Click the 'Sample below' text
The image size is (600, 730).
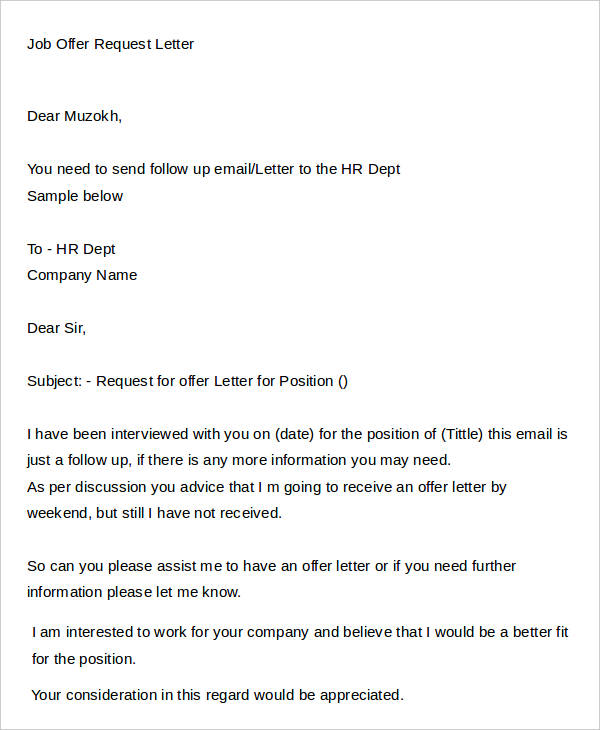tap(75, 196)
